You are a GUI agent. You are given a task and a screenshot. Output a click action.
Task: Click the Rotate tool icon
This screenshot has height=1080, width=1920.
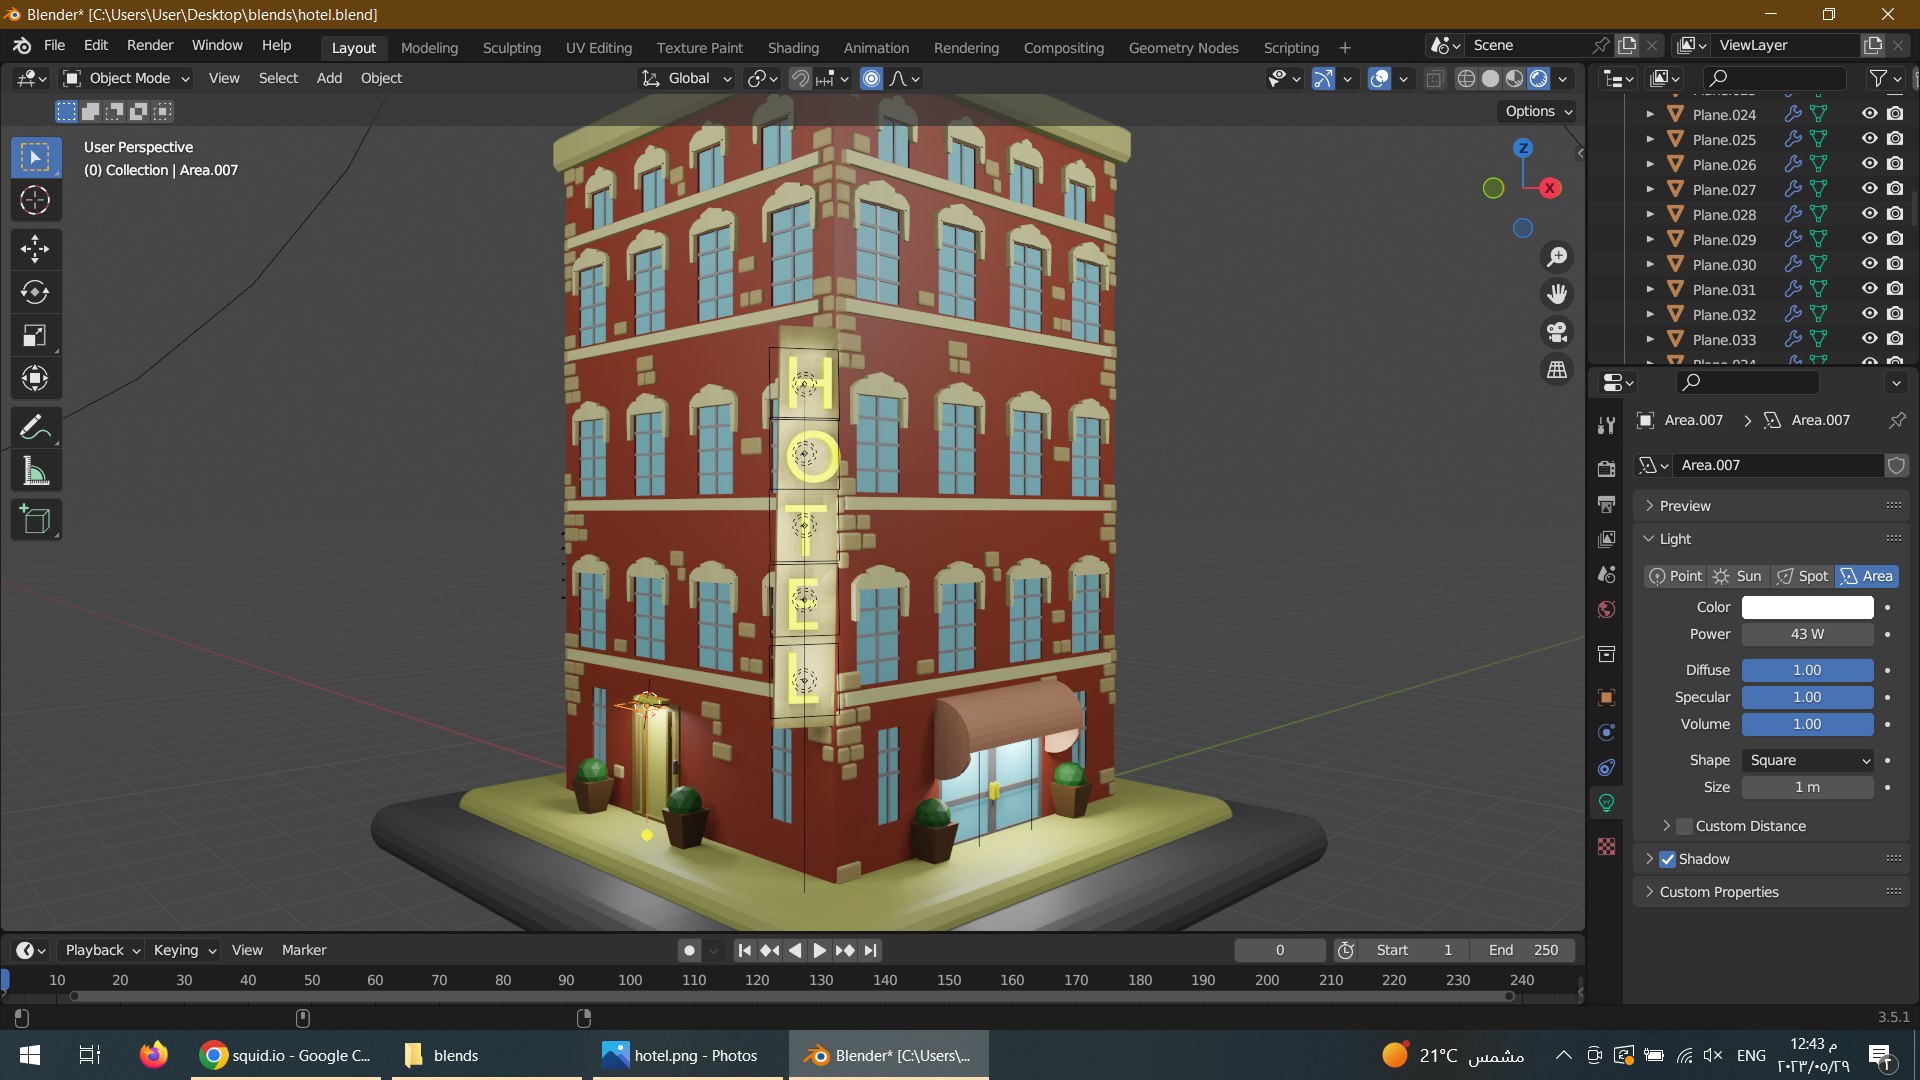(x=36, y=291)
